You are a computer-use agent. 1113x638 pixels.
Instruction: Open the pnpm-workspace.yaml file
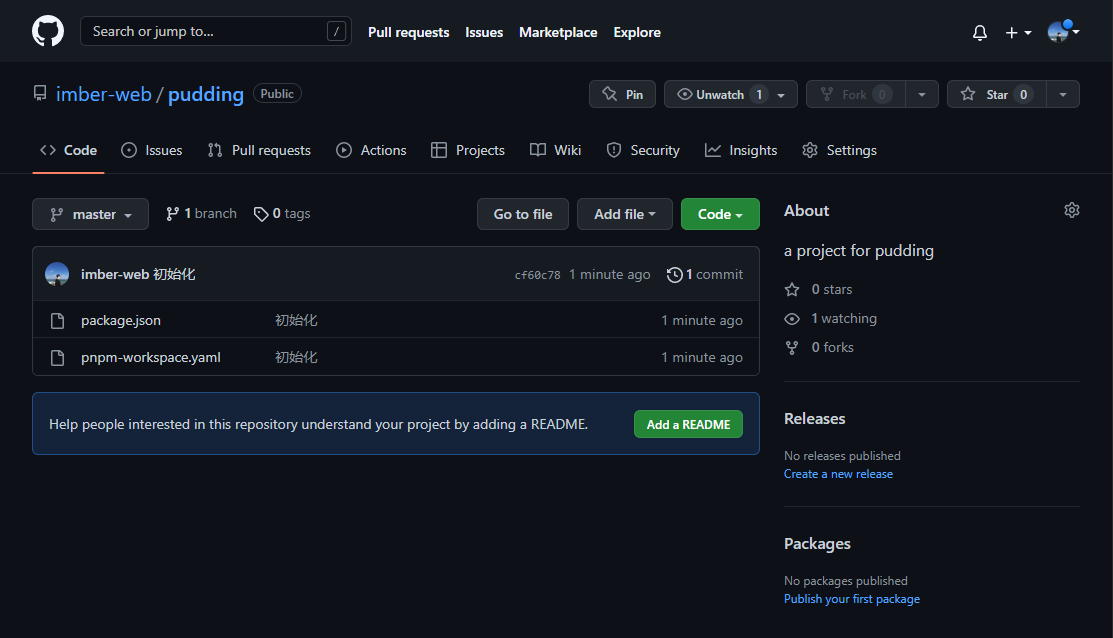pyautogui.click(x=150, y=358)
